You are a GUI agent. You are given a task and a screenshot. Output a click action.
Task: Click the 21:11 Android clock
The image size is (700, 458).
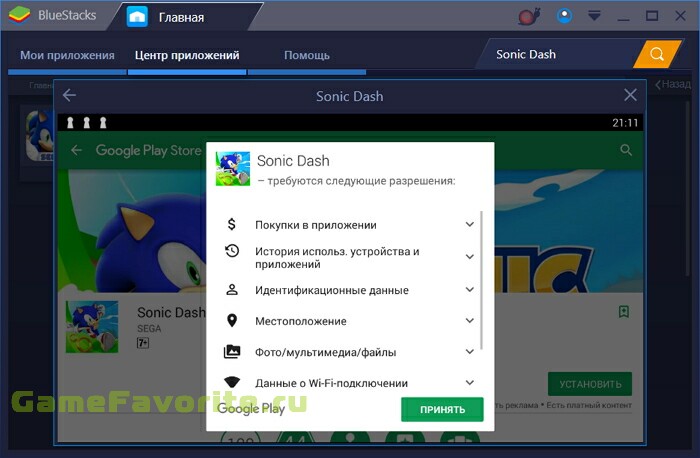[625, 123]
